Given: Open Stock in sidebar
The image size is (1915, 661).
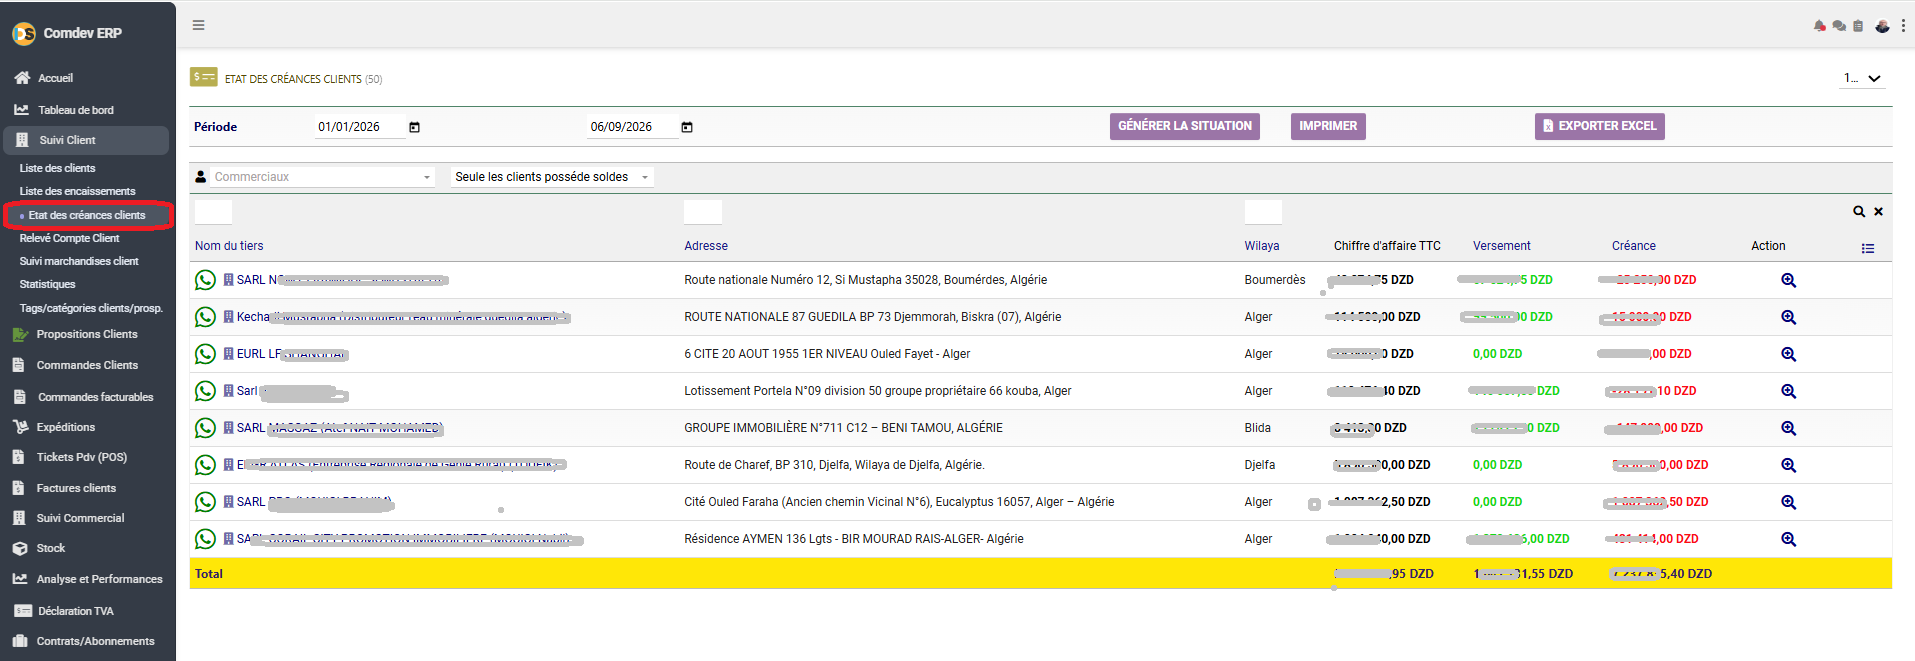Looking at the screenshot, I should click(x=51, y=548).
